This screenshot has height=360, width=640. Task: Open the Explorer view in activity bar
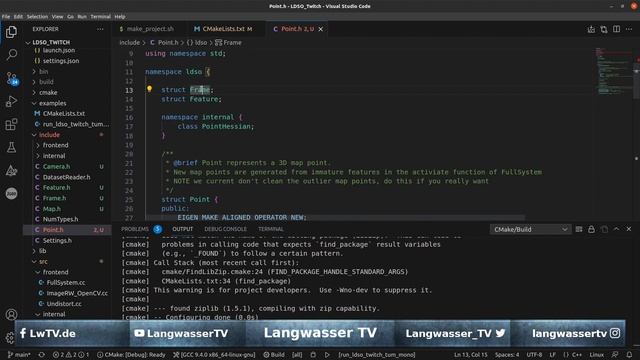[x=11, y=32]
